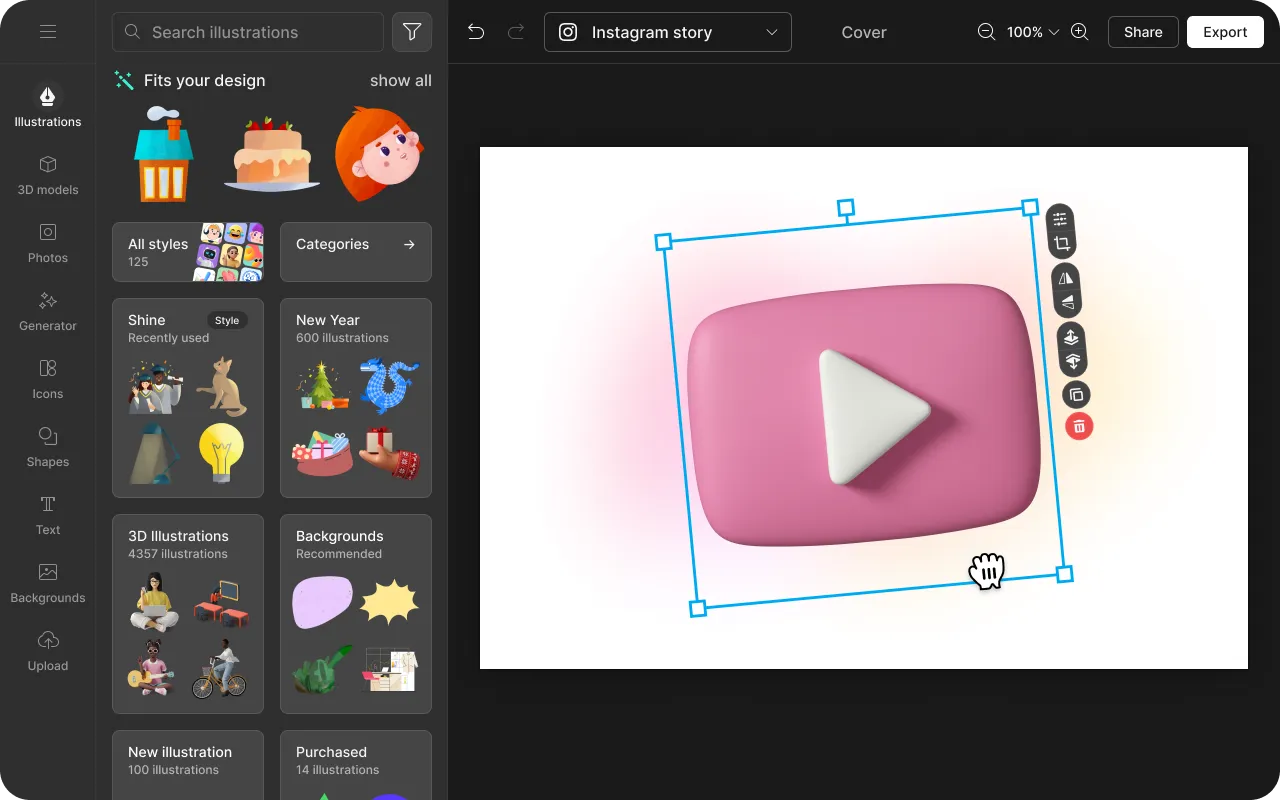
Task: Bring the selected layer forward
Action: tap(1071, 337)
